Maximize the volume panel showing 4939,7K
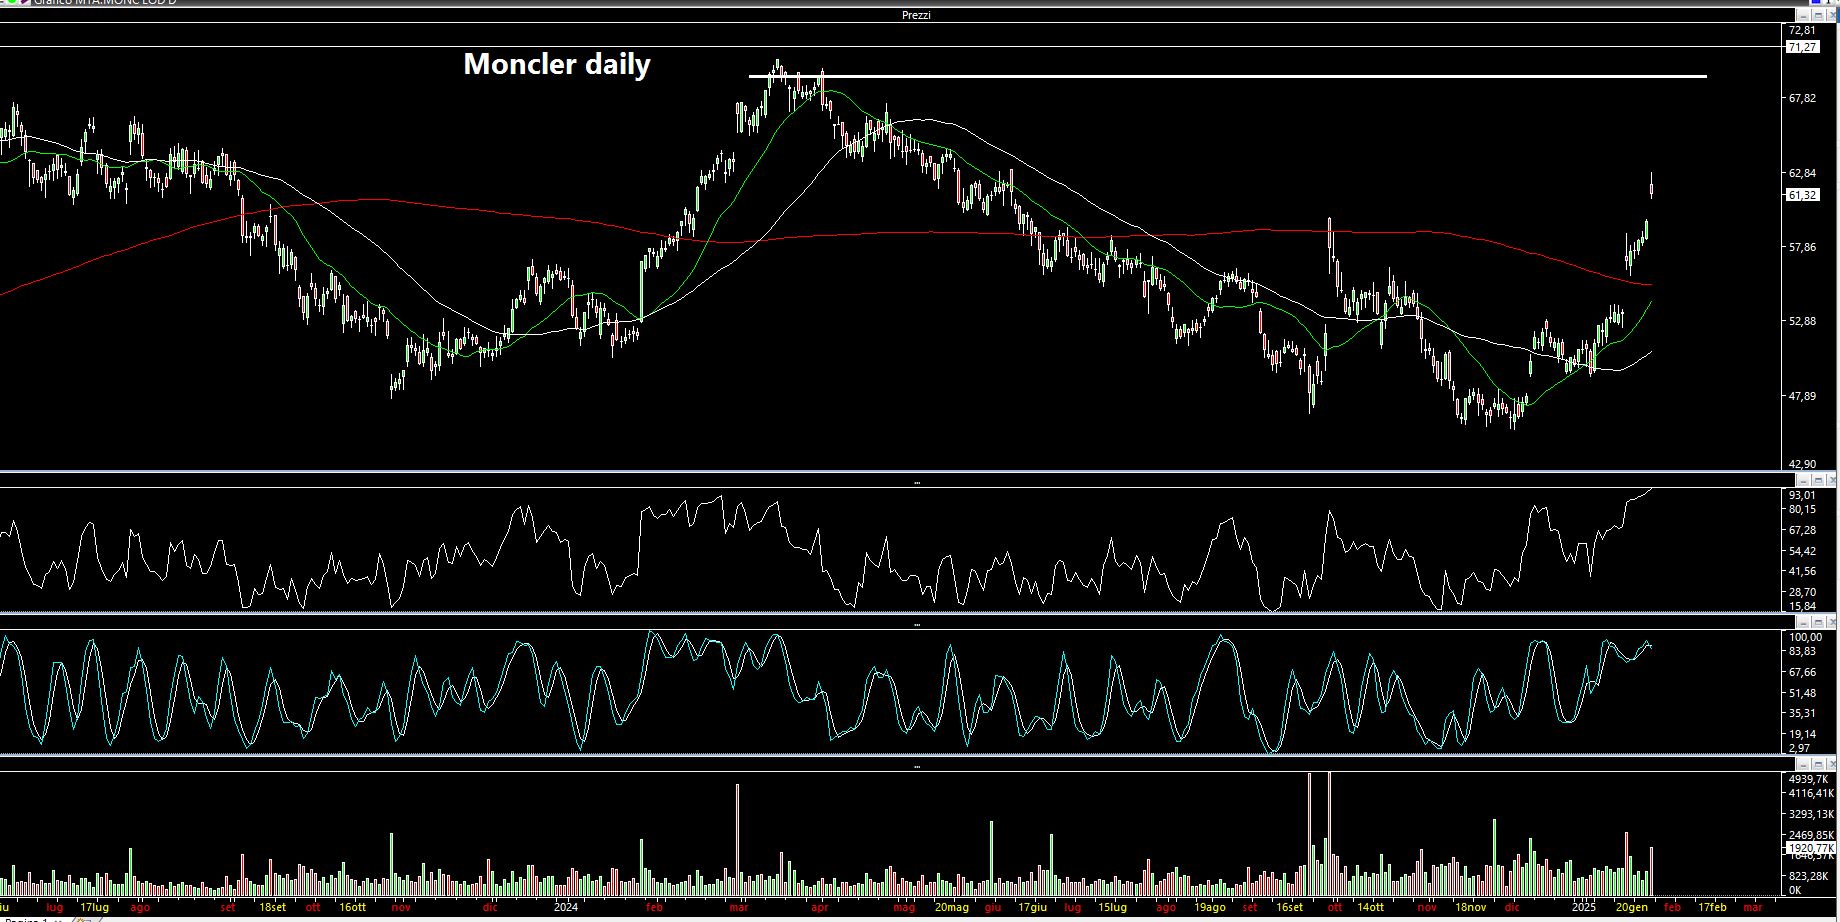The width and height of the screenshot is (1840, 922). point(1818,764)
